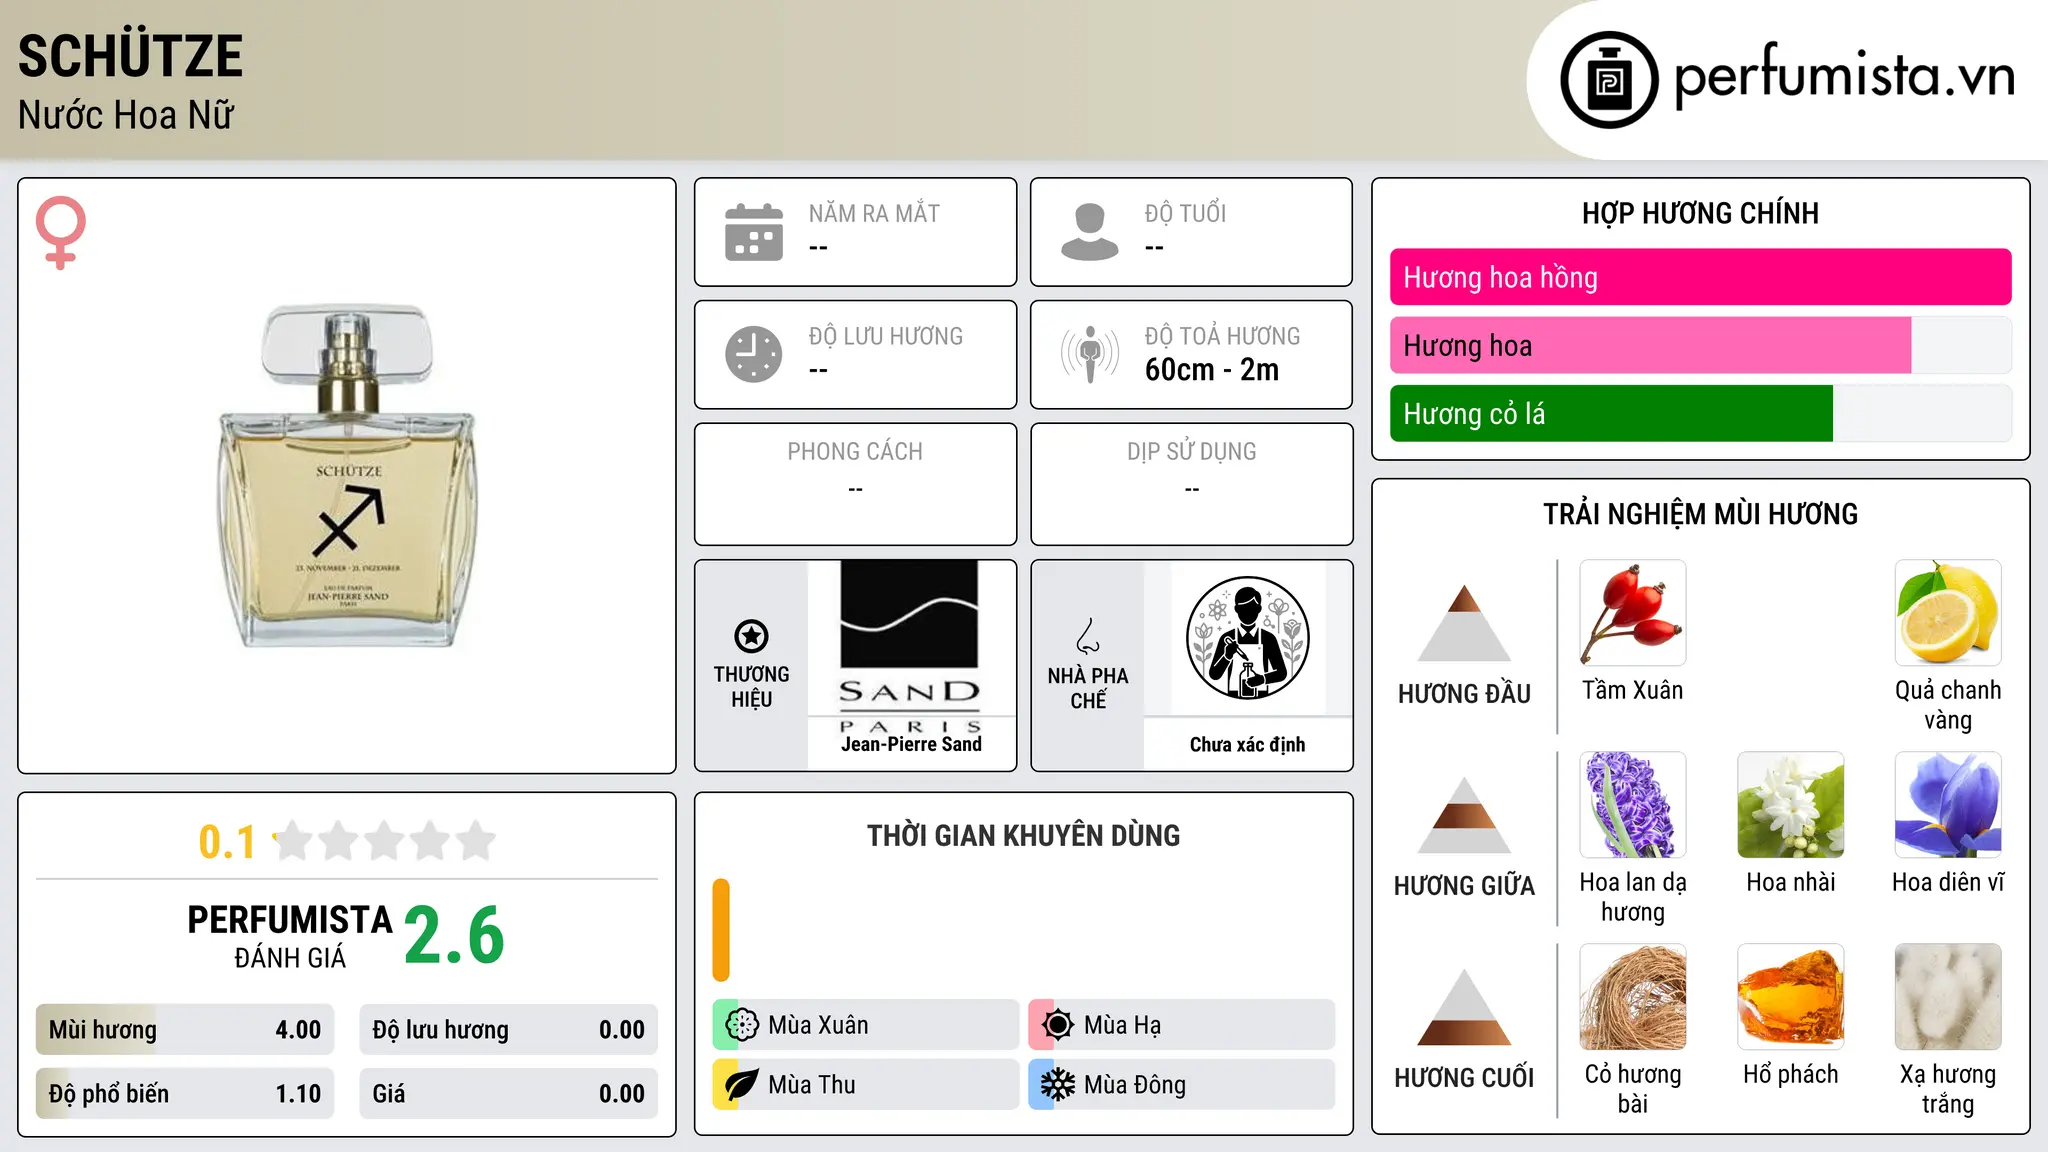Viewport: 2048px width, 1152px height.
Task: Click the Mùi hương 4.00 score
Action: pos(185,1030)
